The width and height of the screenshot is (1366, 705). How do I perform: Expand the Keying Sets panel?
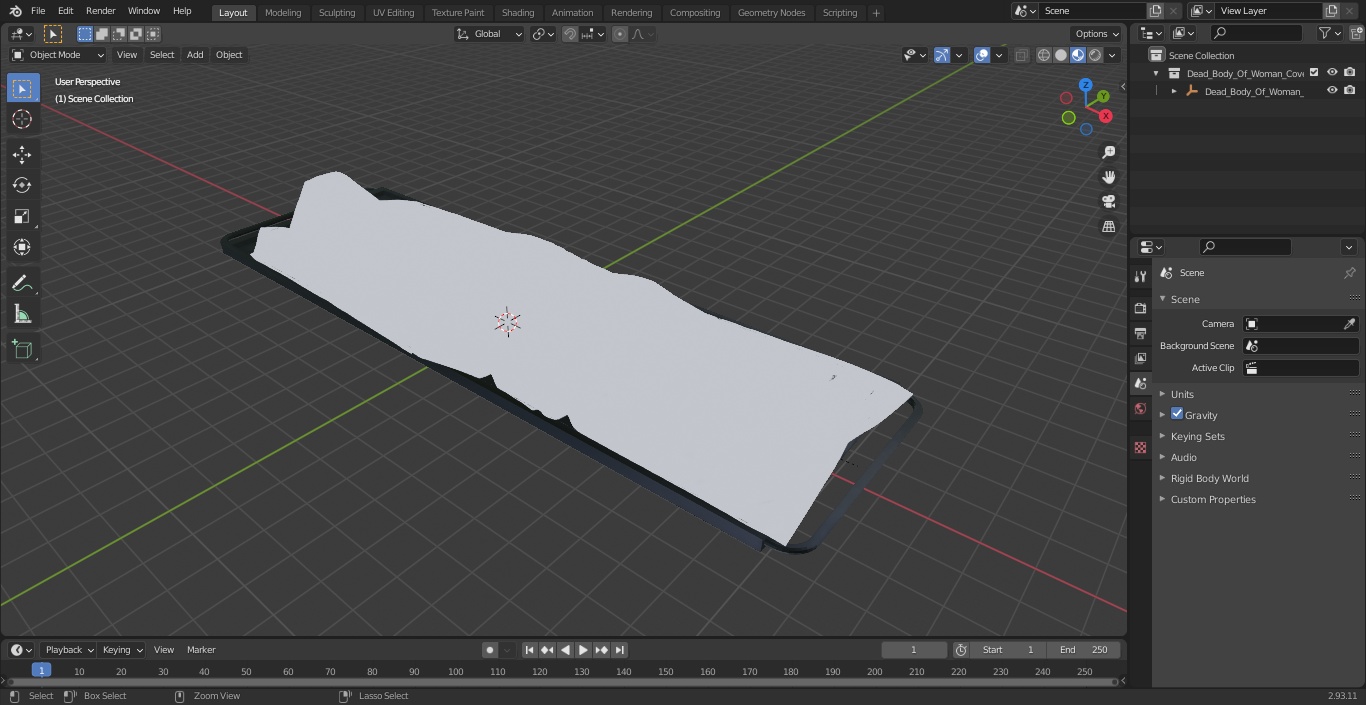click(1197, 436)
